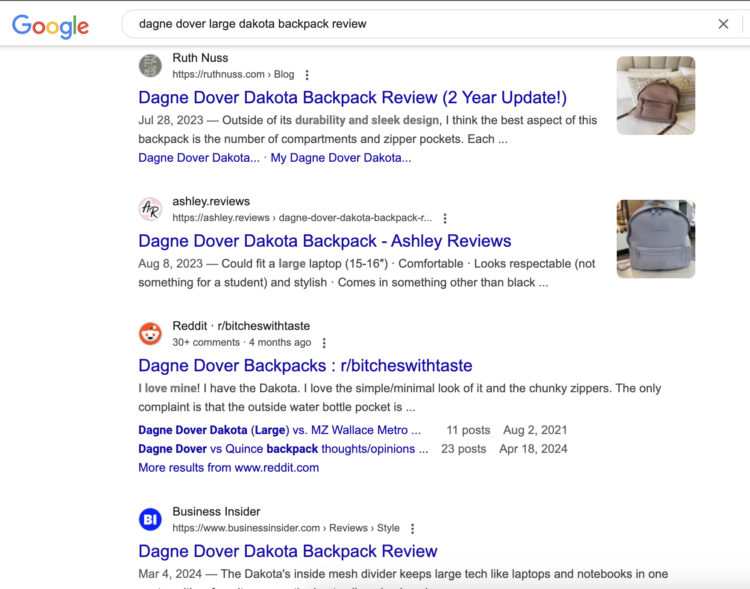Open Business Insider Dakota Backpack Review
The image size is (750, 589).
tap(288, 551)
